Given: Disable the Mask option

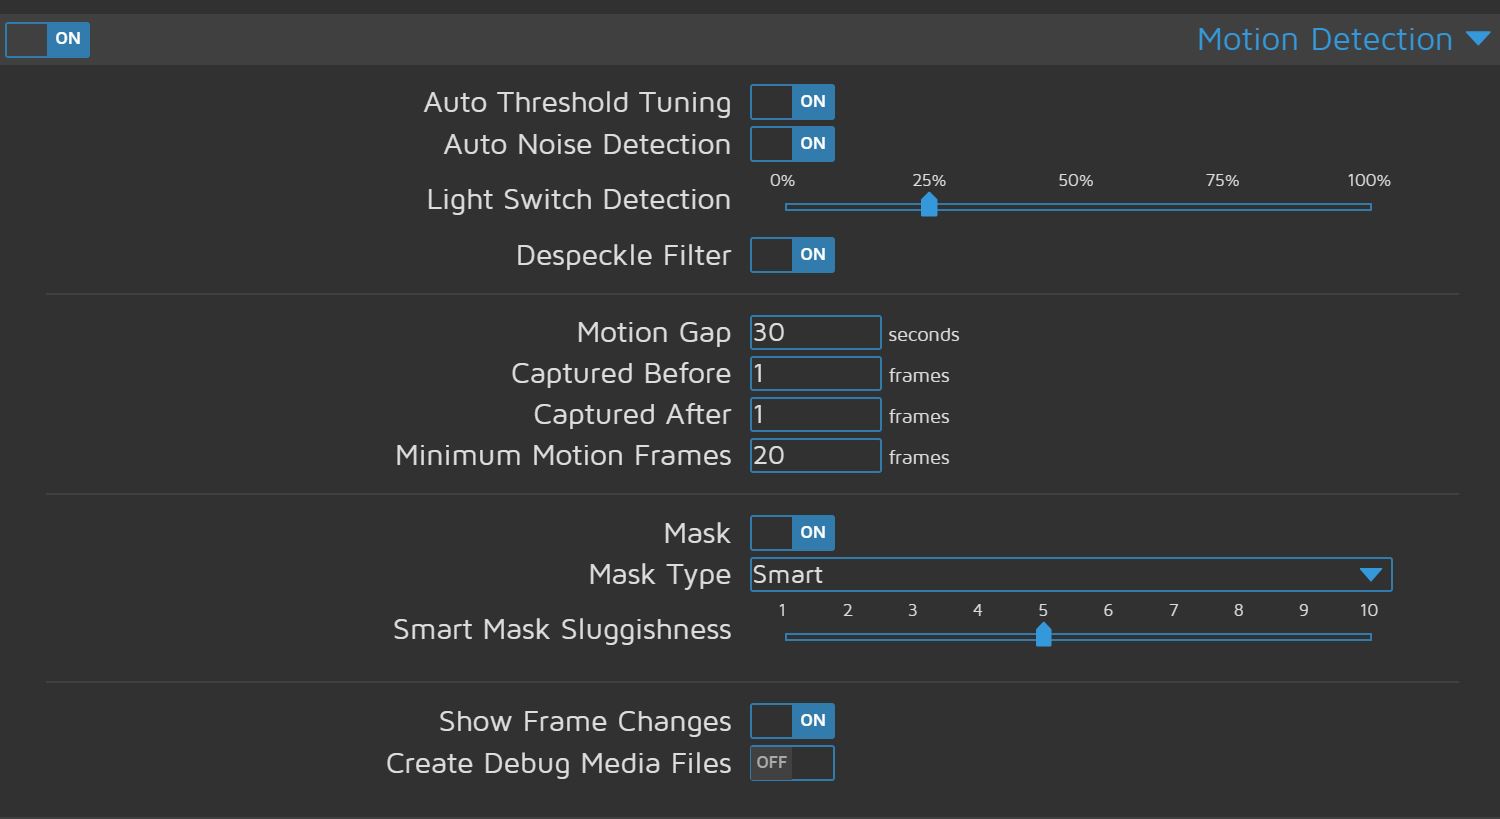Looking at the screenshot, I should coord(792,533).
